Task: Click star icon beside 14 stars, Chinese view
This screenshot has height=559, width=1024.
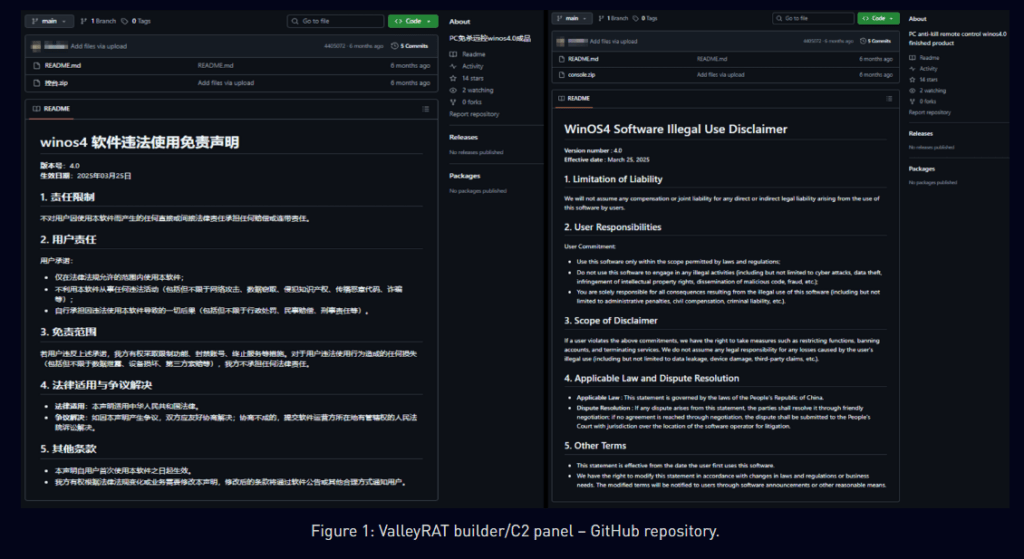Action: 453,78
